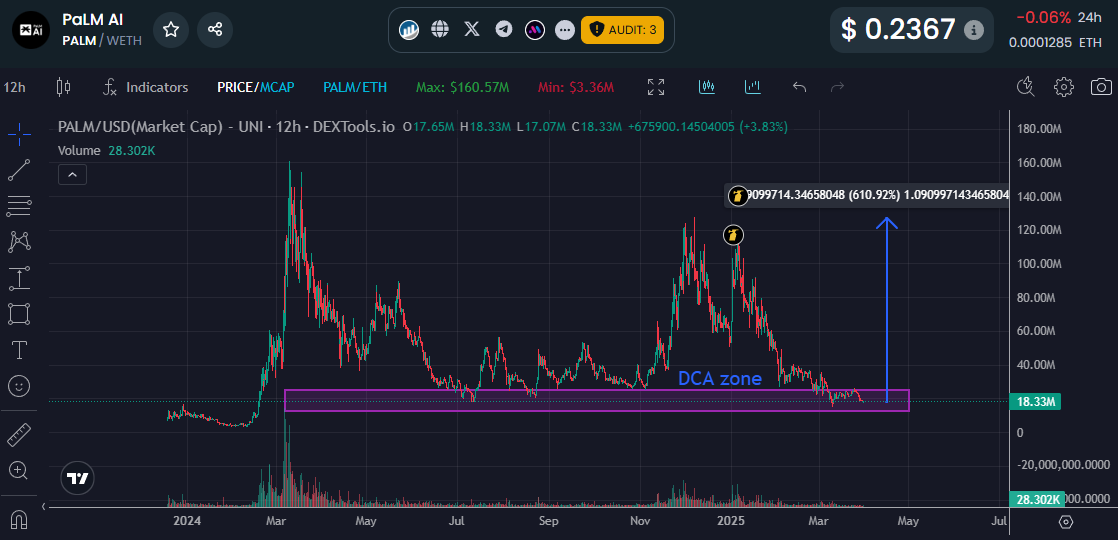
Task: Click the Min: $3.36M label
Action: tap(578, 87)
